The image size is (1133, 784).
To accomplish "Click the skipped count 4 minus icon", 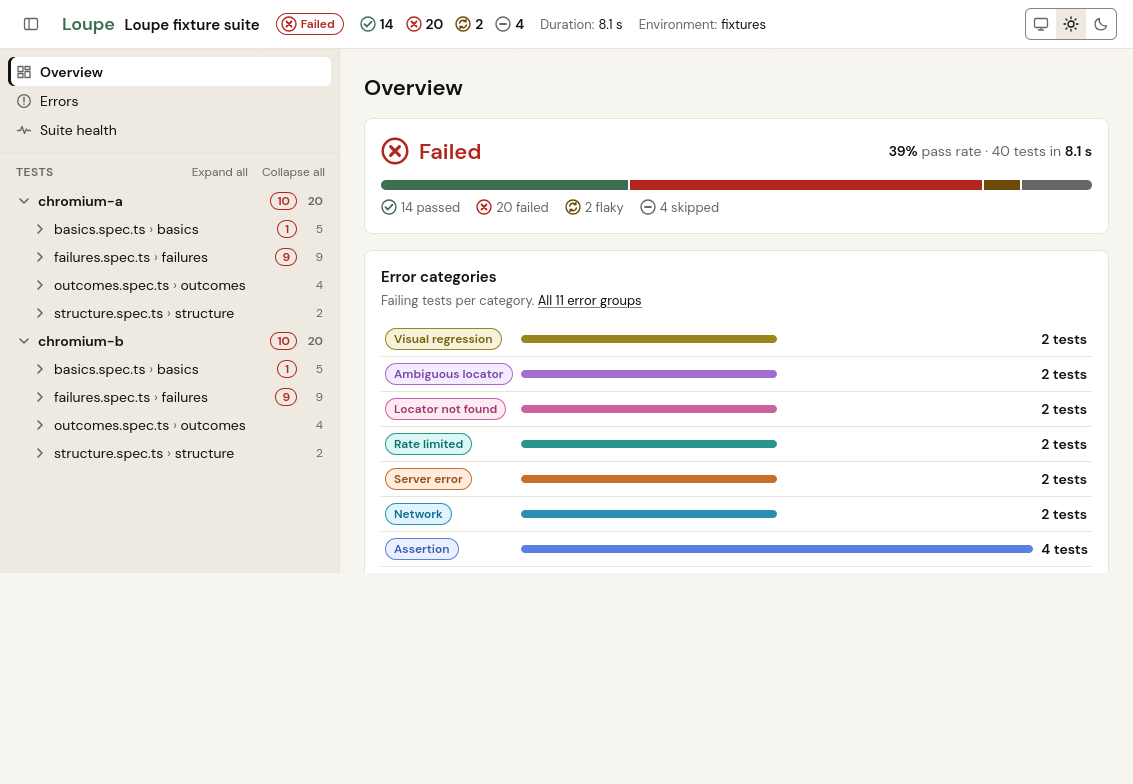I will pyautogui.click(x=503, y=24).
